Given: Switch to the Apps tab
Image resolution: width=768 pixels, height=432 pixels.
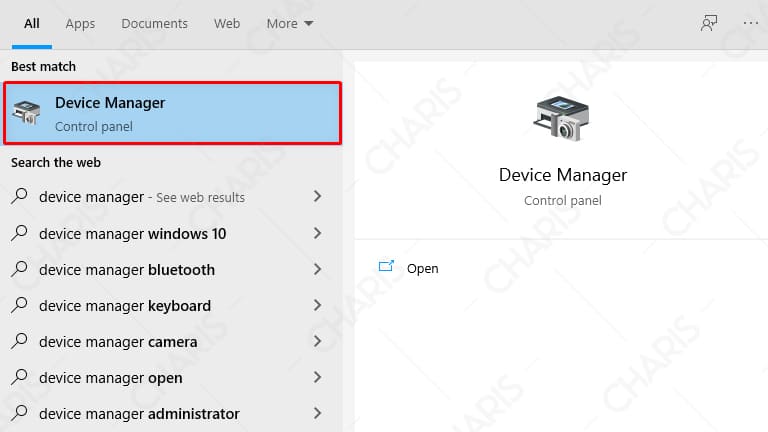Looking at the screenshot, I should (x=80, y=24).
